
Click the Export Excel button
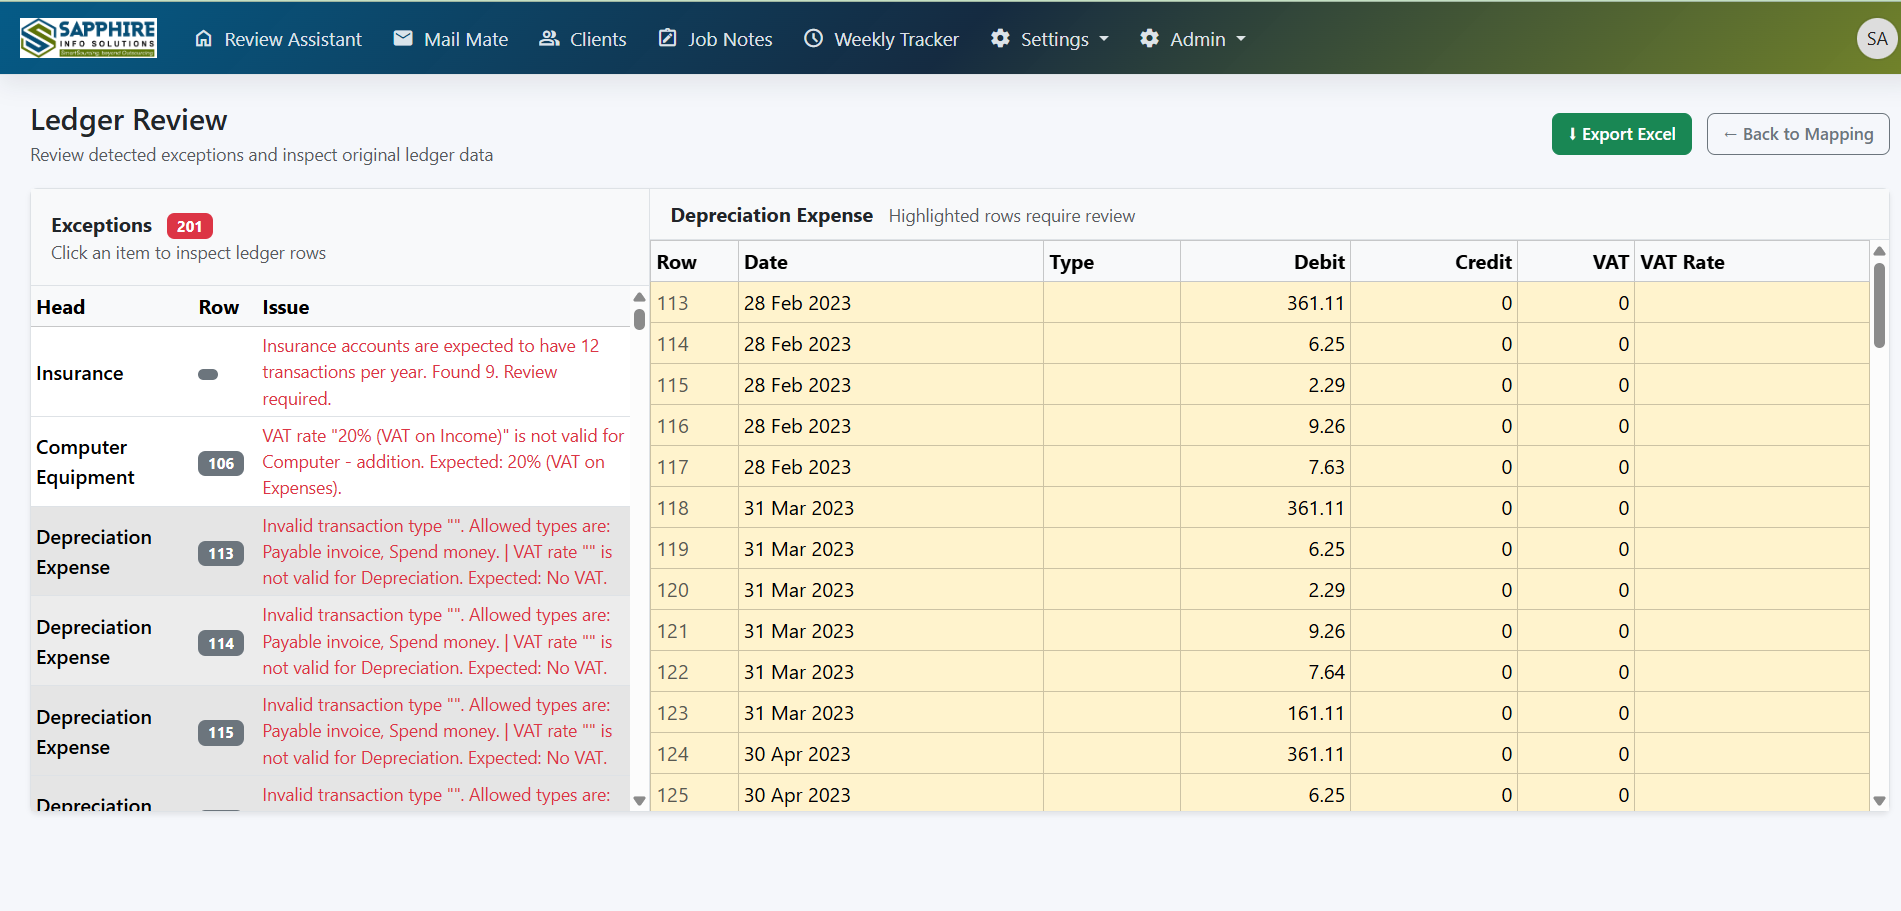[x=1621, y=134]
